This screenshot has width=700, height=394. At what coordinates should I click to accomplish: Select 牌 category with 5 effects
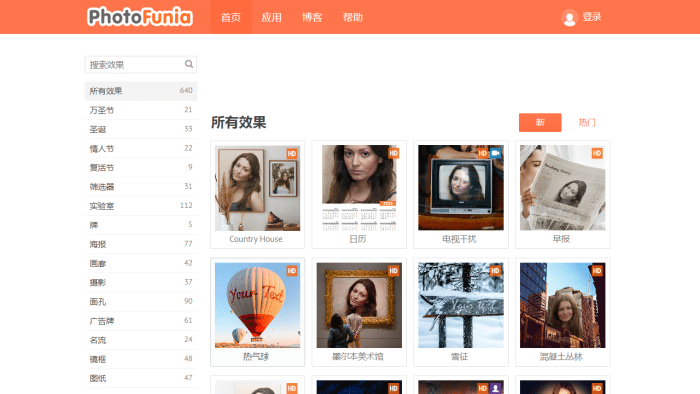(141, 225)
